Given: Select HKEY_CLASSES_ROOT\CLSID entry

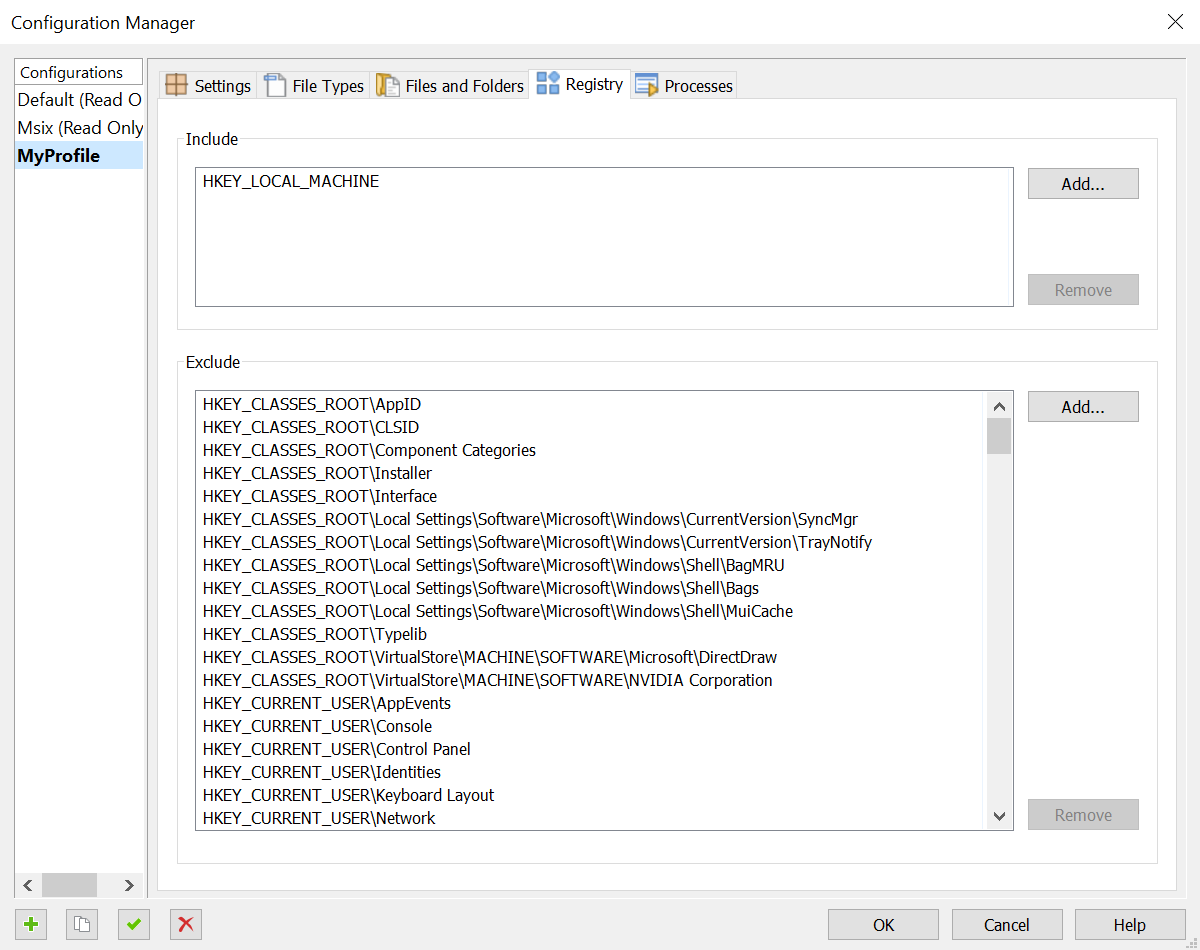Looking at the screenshot, I should click(x=311, y=428).
